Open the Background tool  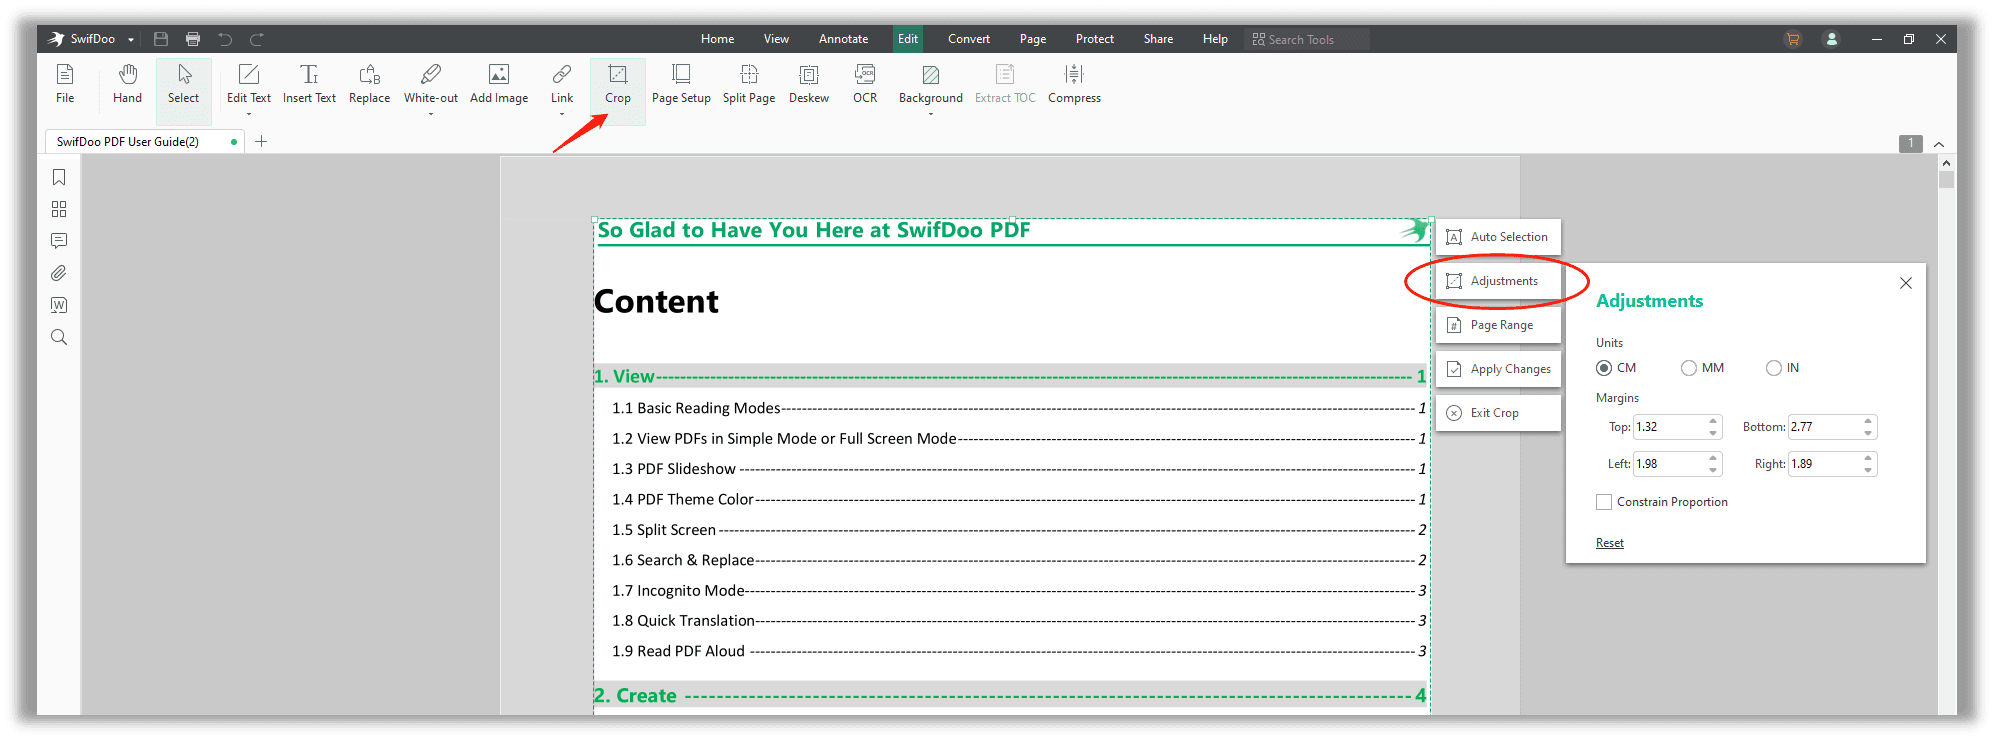point(931,84)
